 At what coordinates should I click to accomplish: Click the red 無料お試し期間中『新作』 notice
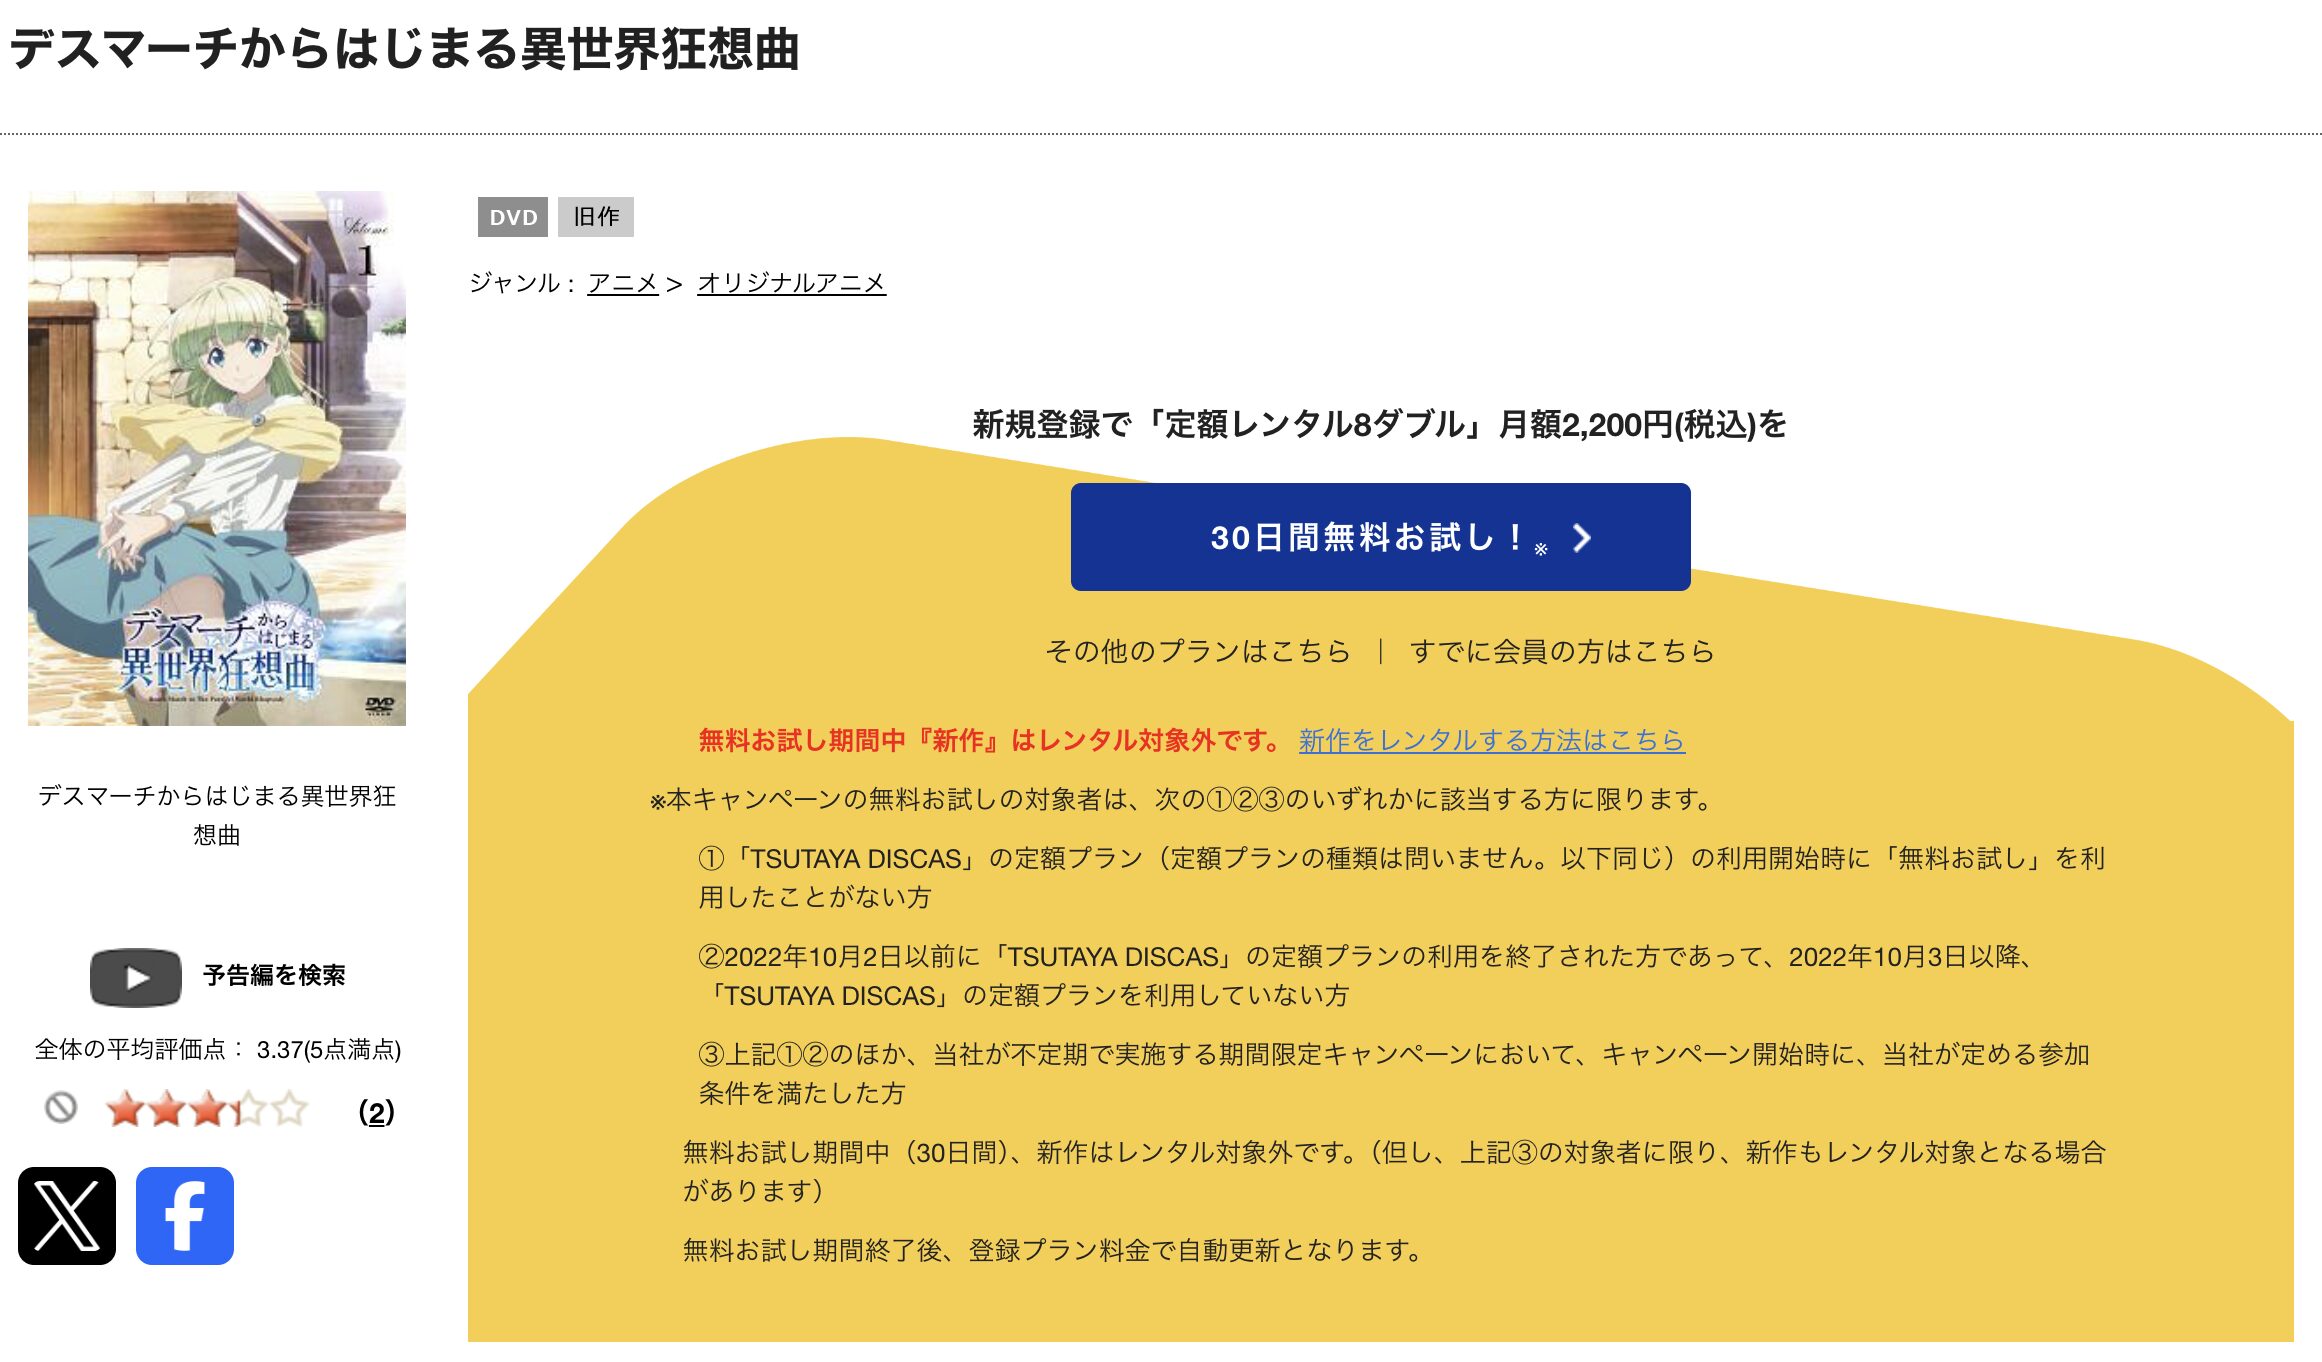click(x=990, y=740)
